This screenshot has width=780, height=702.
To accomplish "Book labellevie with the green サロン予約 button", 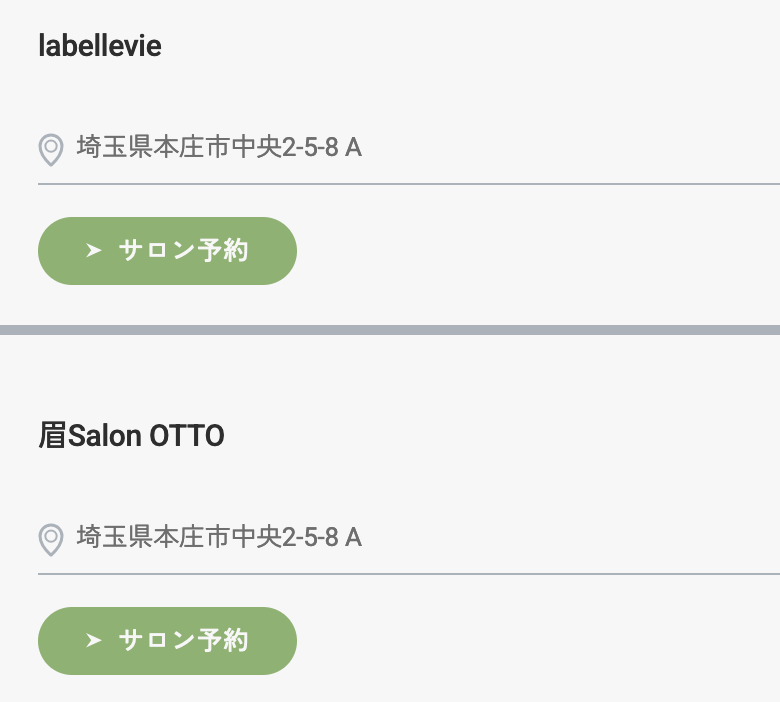I will click(x=167, y=251).
